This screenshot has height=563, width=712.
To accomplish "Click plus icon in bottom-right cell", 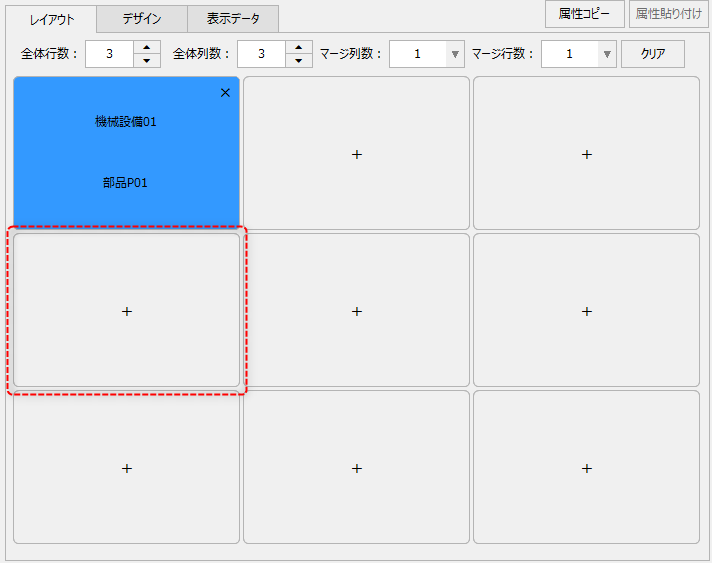I will pos(587,468).
